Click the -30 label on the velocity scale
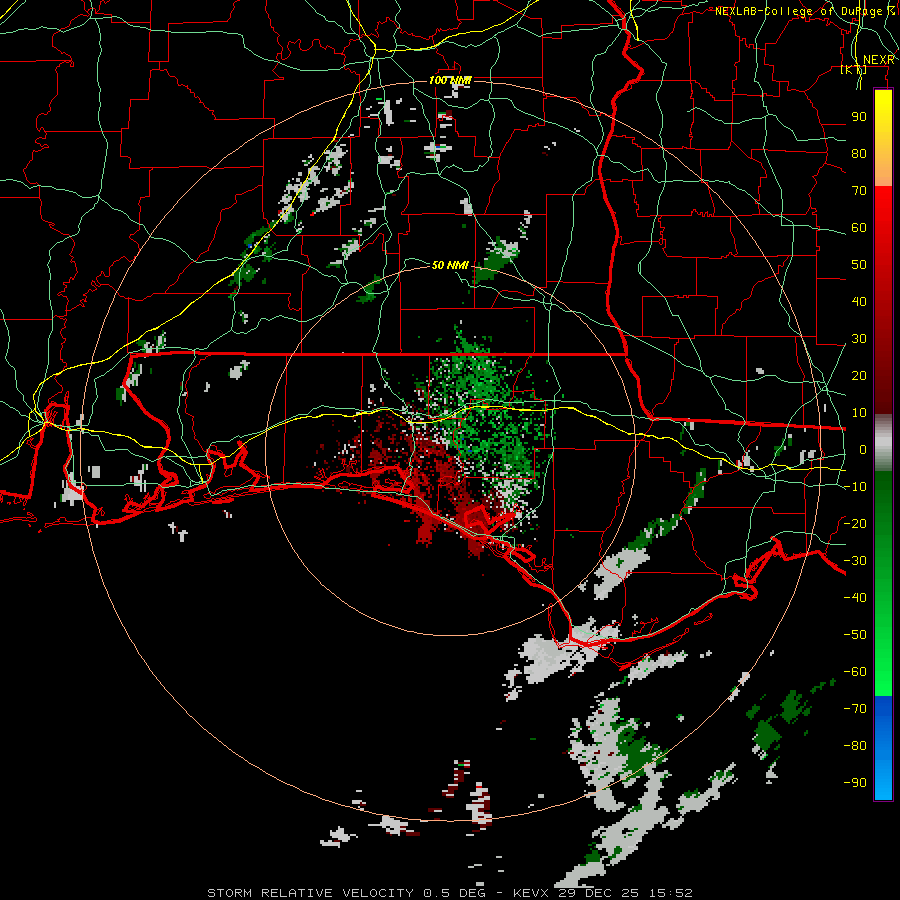This screenshot has width=900, height=900. point(855,561)
